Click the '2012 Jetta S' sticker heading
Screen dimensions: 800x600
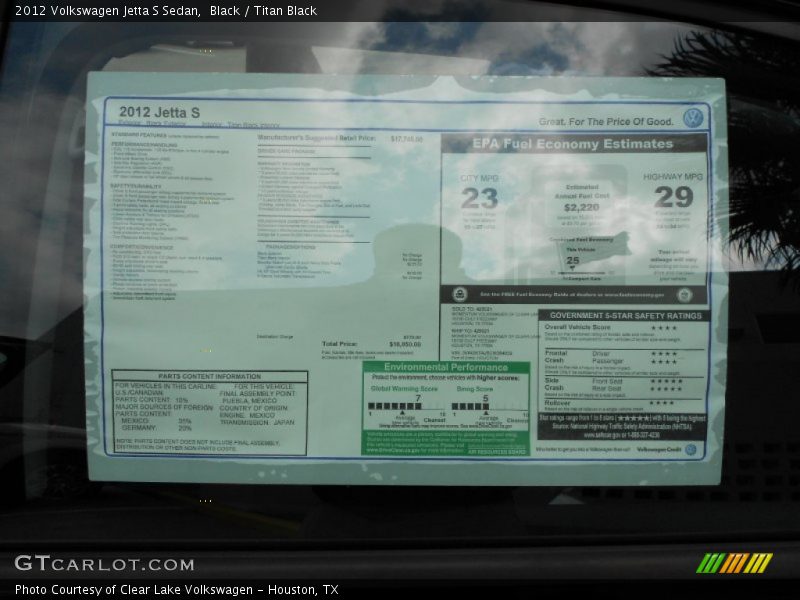159,112
